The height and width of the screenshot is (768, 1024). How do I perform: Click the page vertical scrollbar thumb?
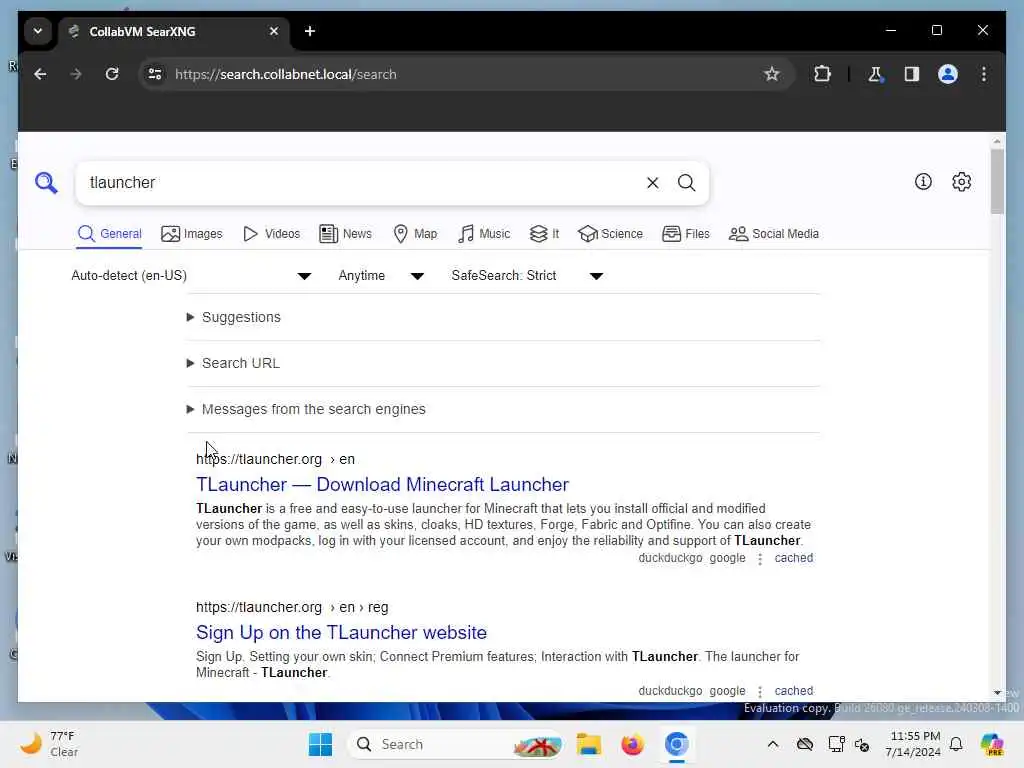997,182
